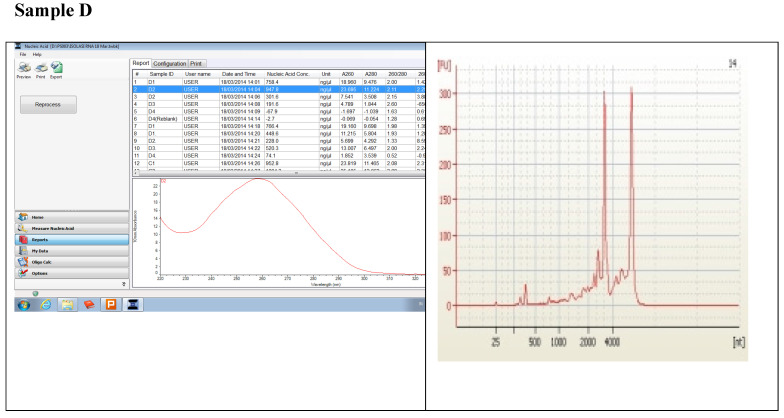Open the Preview toolbar icon
784x418 pixels.
(24, 68)
